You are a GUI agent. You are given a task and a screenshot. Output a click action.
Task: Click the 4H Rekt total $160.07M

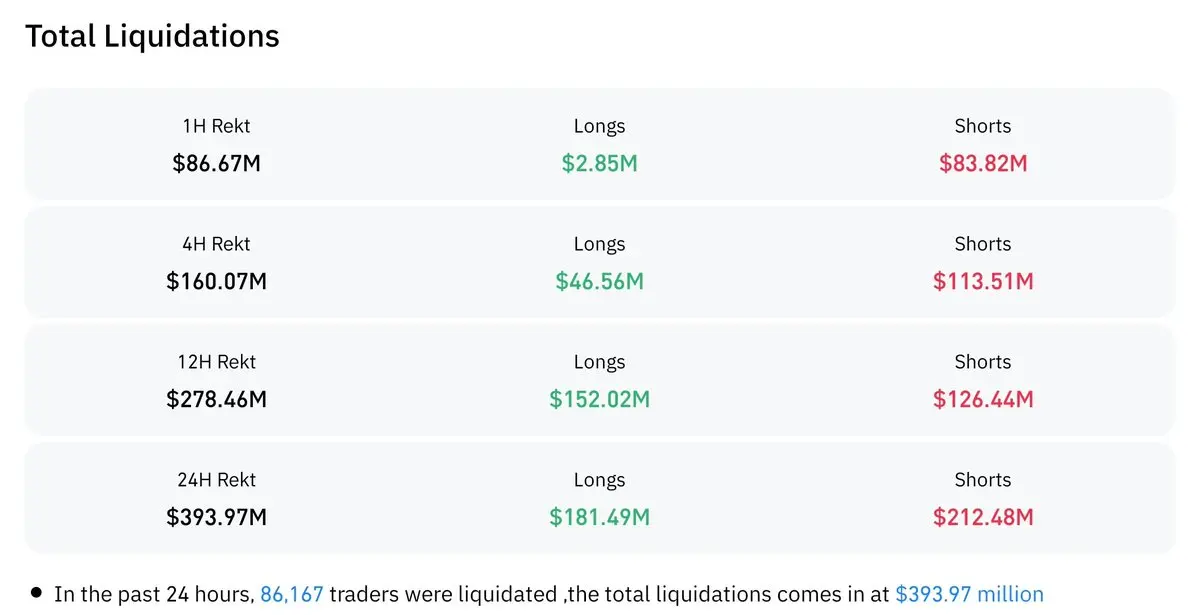[217, 281]
